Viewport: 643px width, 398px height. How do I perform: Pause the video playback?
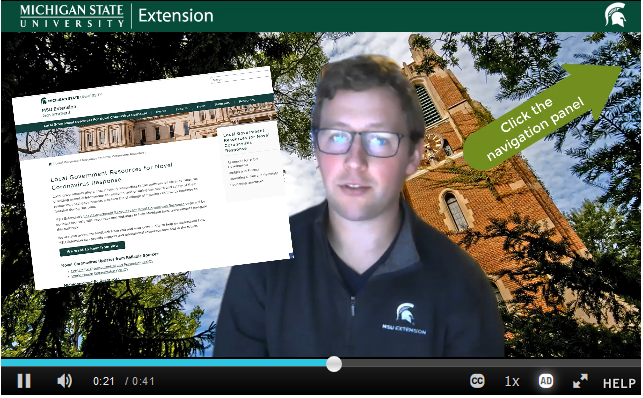[x=24, y=381]
